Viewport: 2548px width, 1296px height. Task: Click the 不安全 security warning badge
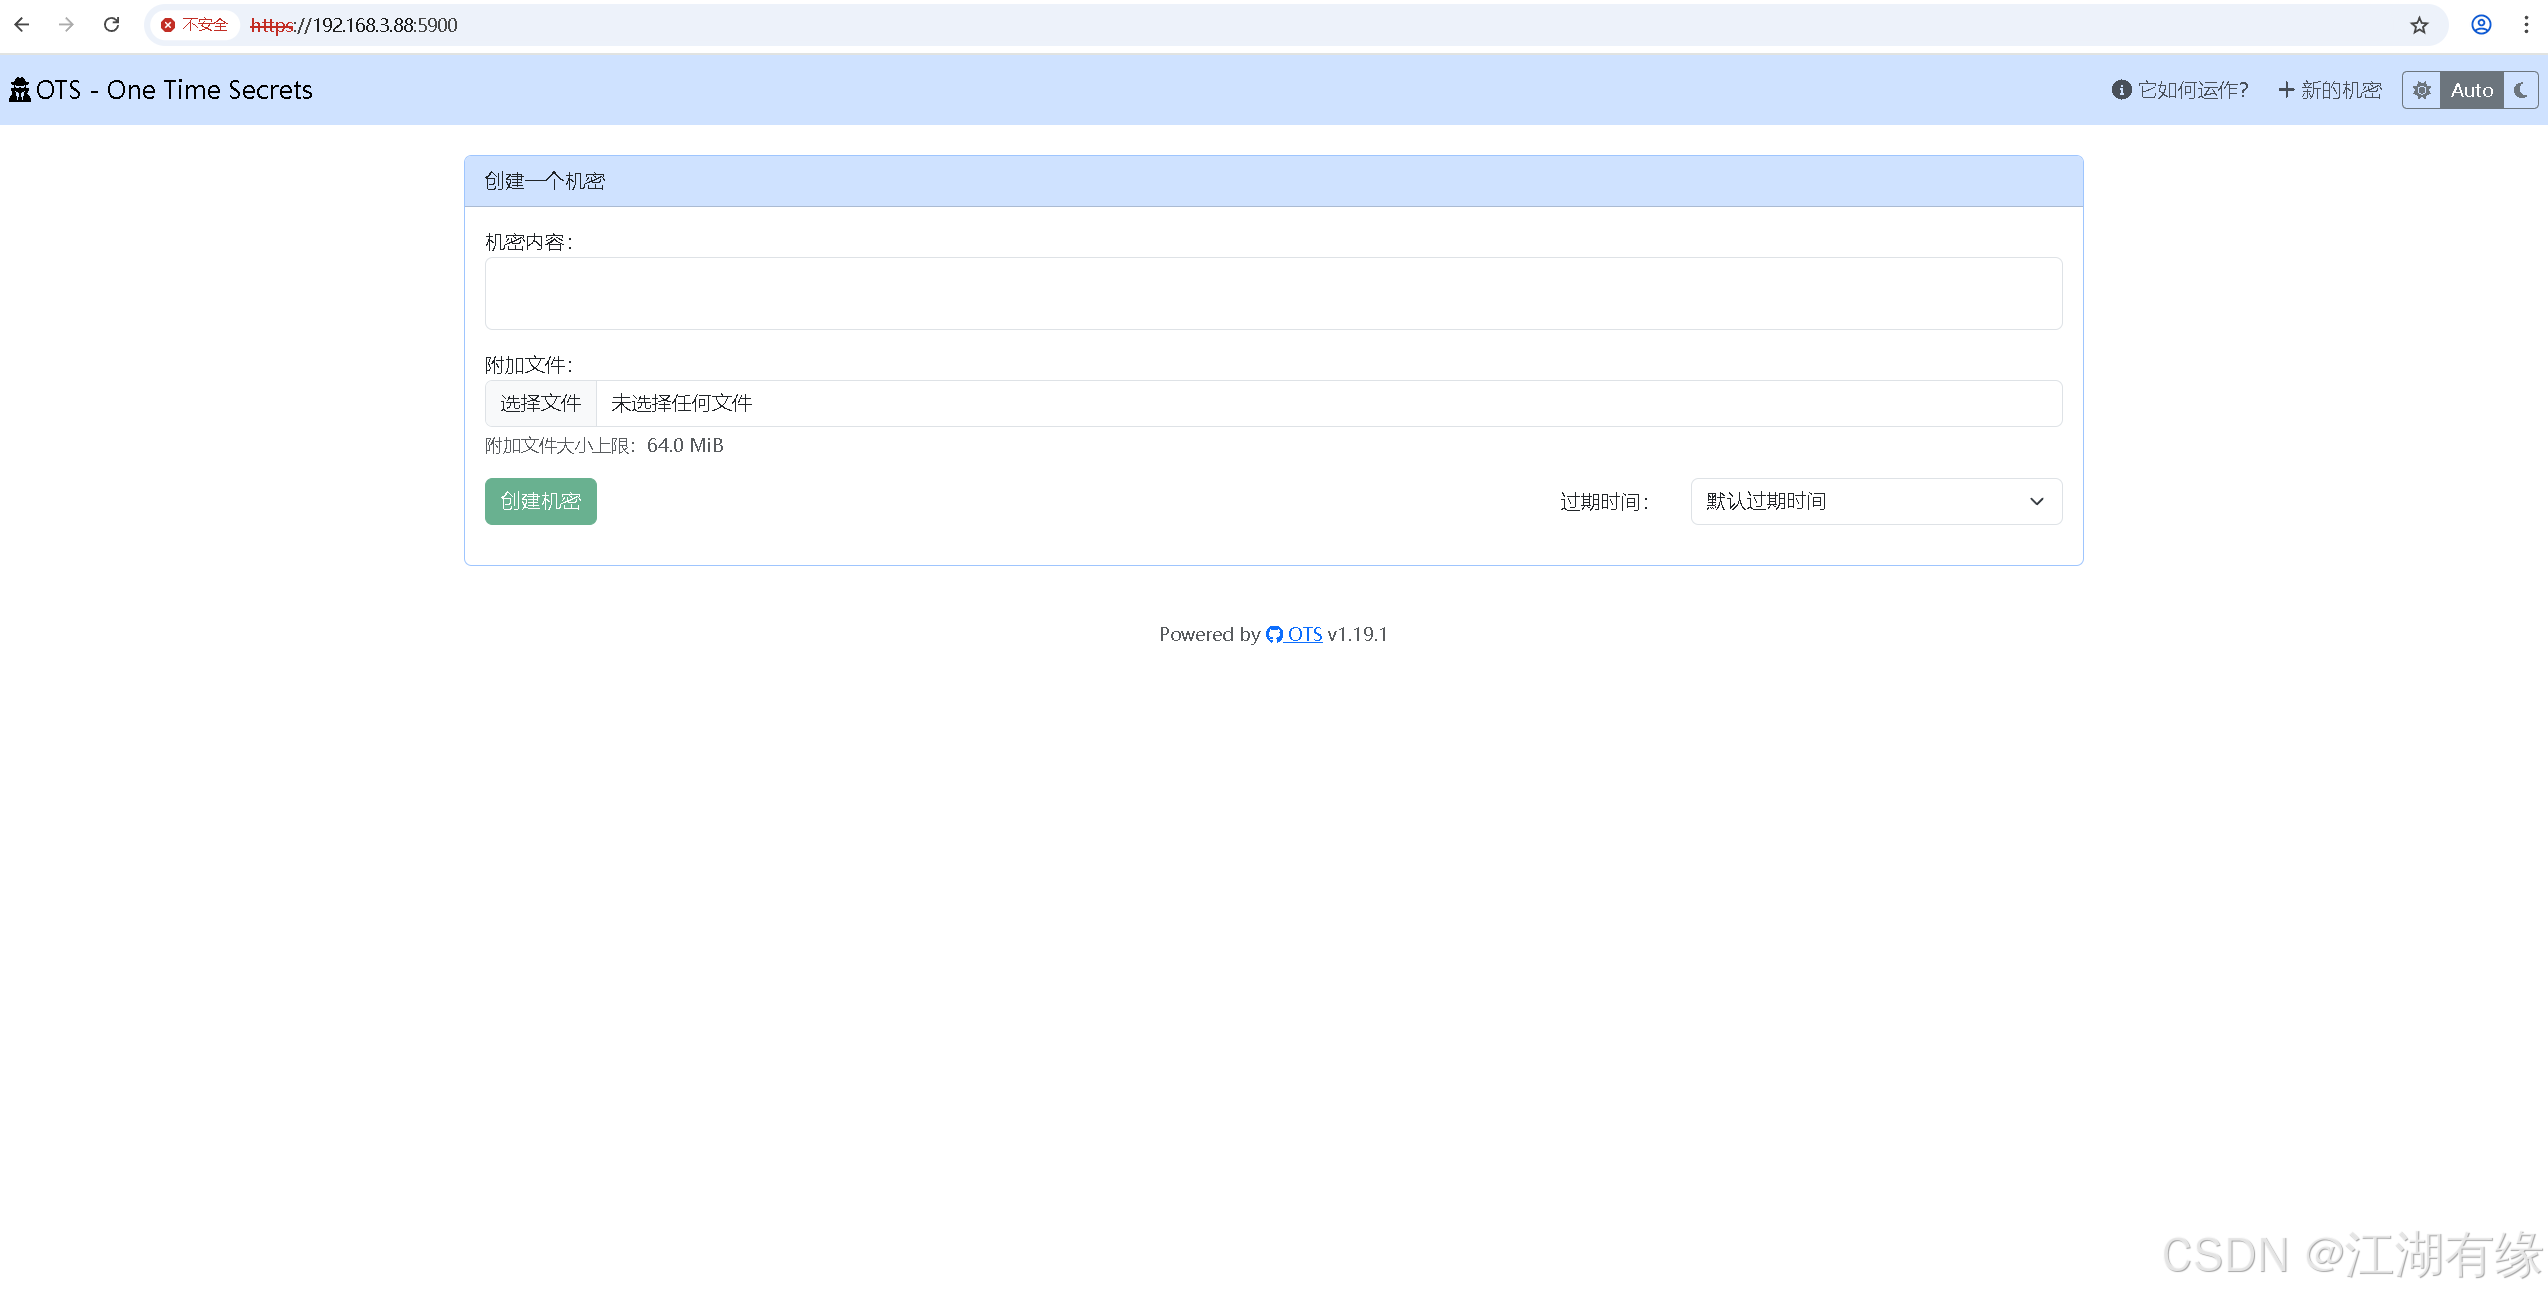coord(195,25)
